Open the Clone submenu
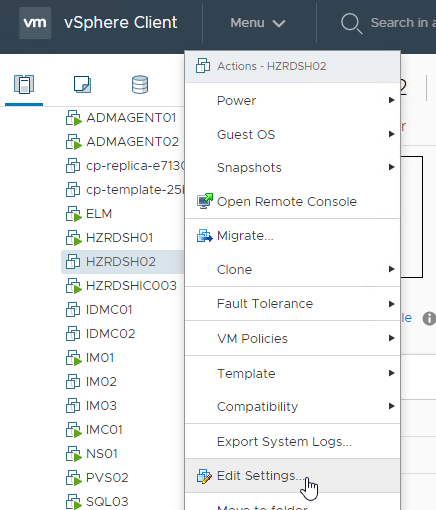 [293, 270]
